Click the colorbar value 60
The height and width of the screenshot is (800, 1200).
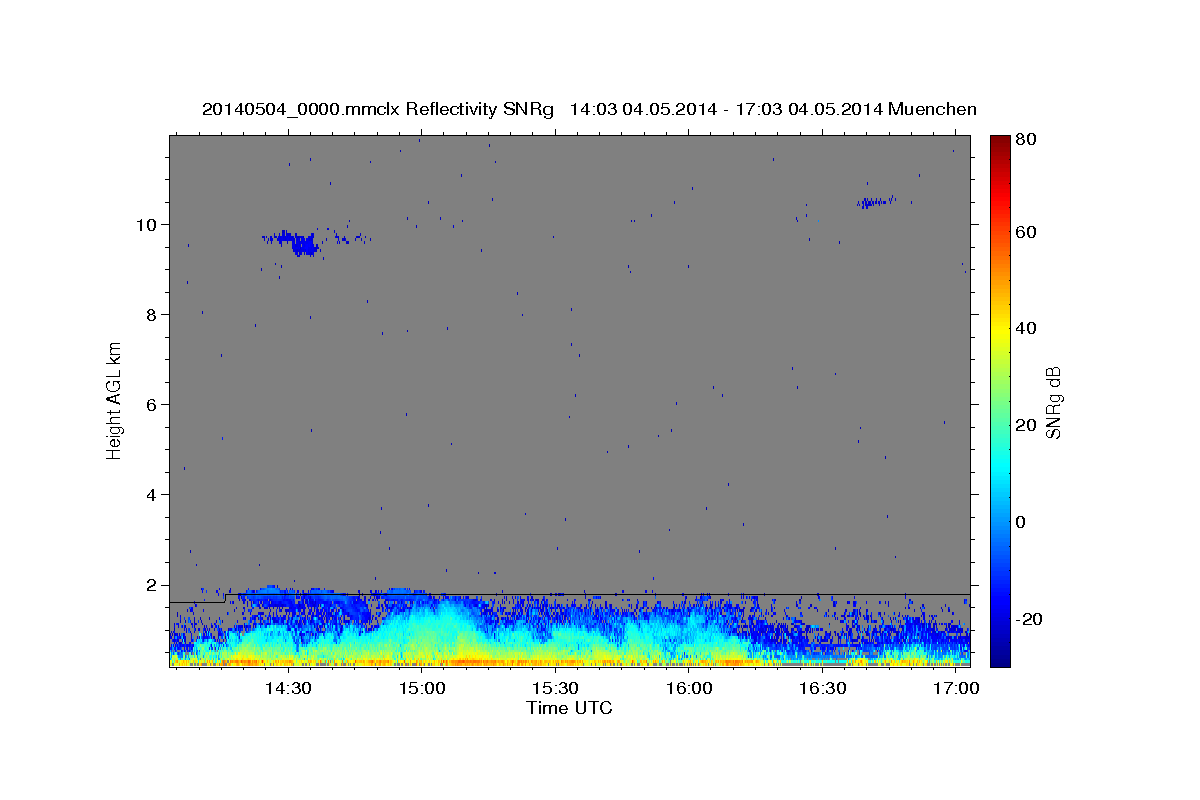click(1025, 232)
